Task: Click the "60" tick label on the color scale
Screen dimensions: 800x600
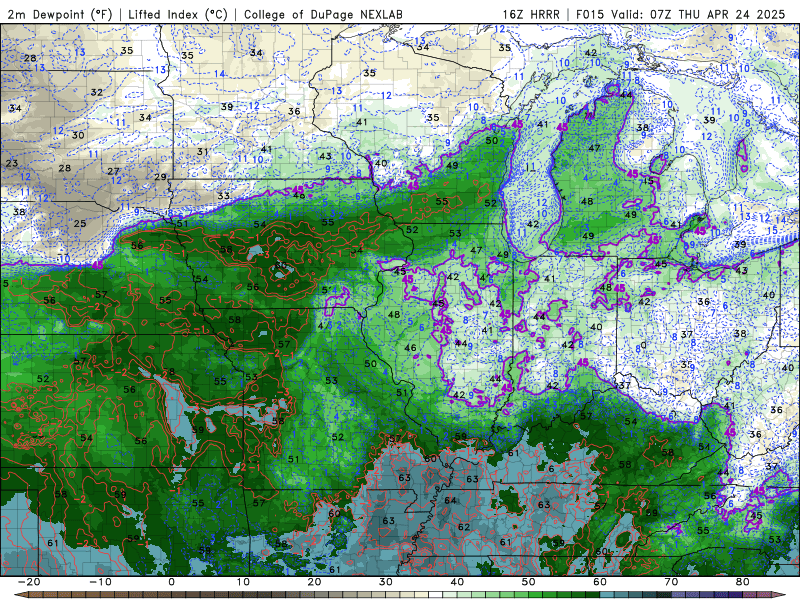Action: coord(600,582)
